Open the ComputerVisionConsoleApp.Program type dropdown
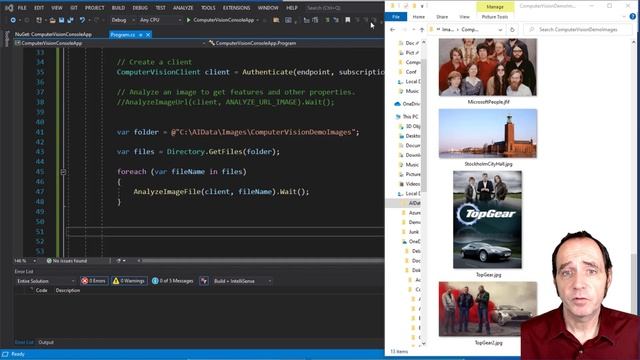 tap(296, 43)
